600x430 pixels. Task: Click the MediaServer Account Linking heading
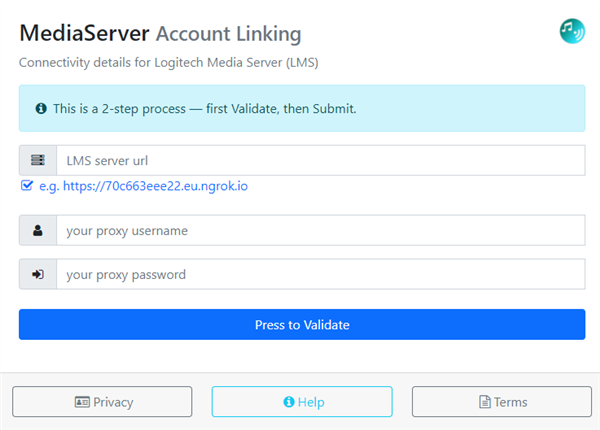[160, 33]
